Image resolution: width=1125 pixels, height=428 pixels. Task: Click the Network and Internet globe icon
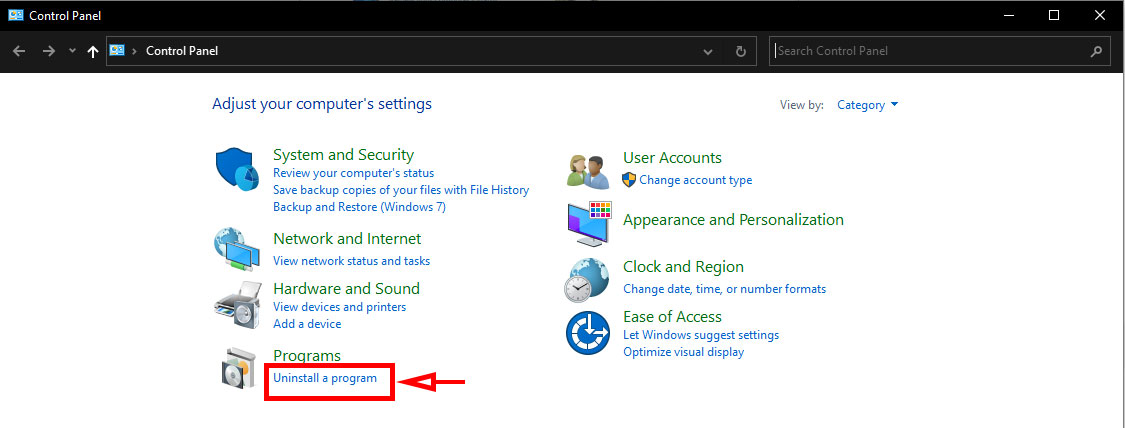click(237, 249)
